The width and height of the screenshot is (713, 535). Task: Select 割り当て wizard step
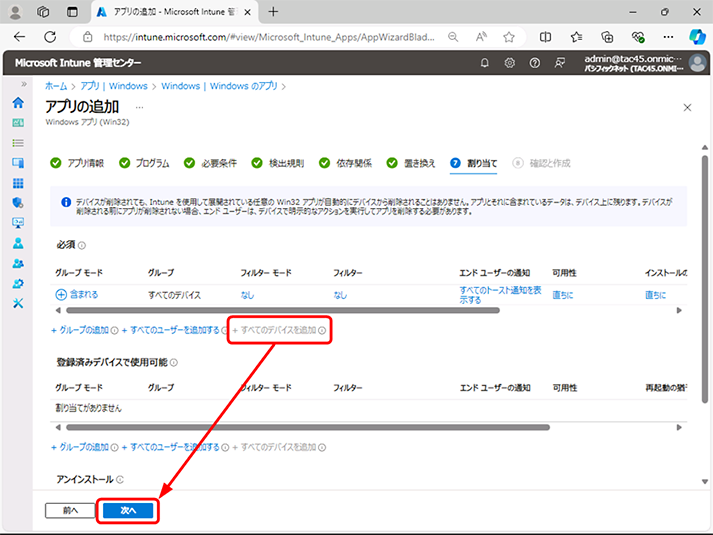pos(473,163)
